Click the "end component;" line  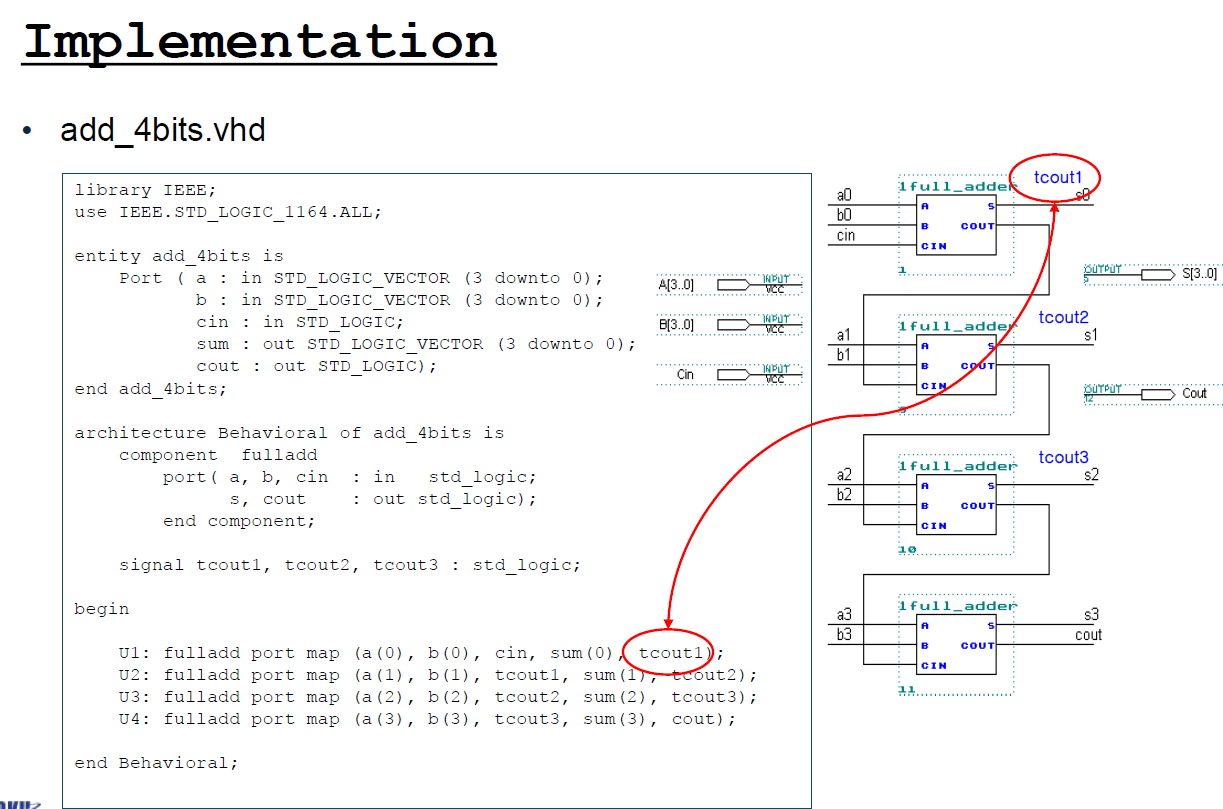pos(239,520)
